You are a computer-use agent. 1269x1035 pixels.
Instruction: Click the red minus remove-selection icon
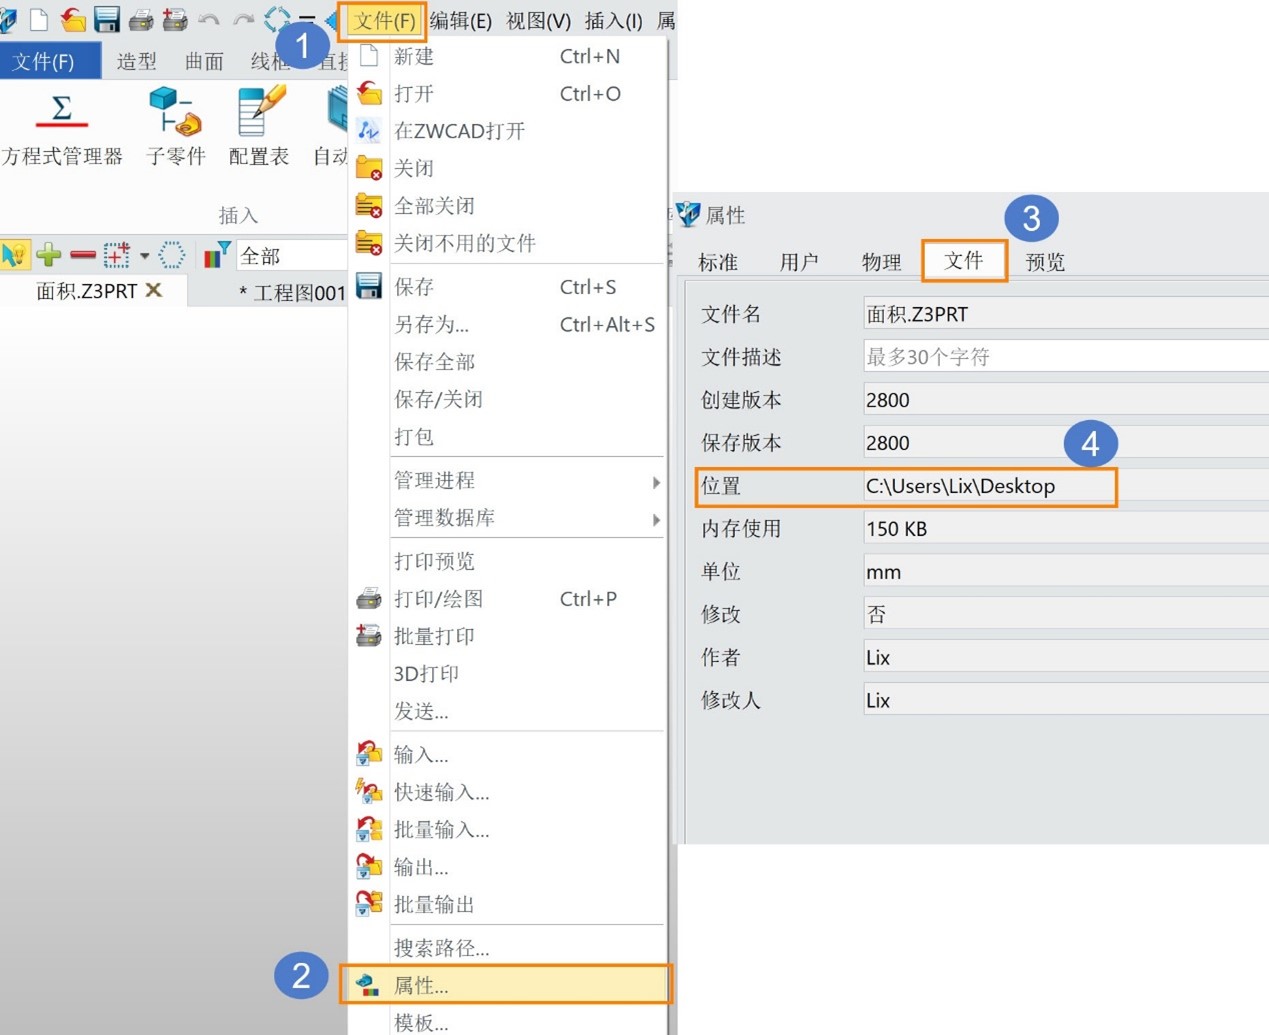pyautogui.click(x=83, y=256)
